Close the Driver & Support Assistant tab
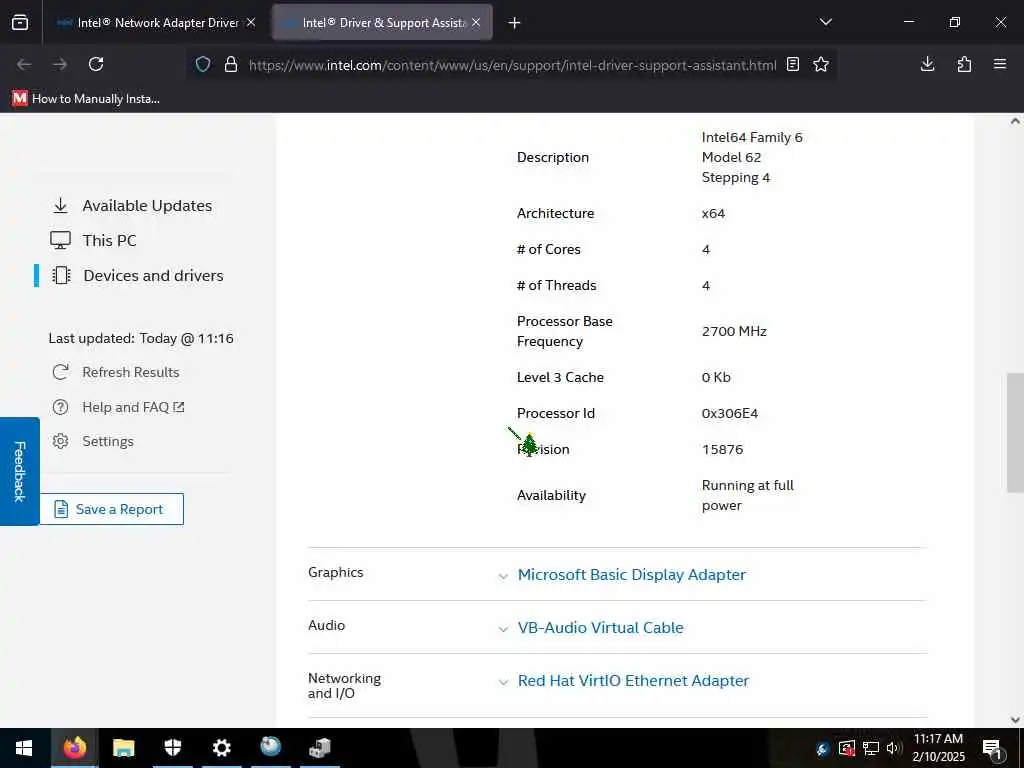 pos(476,22)
